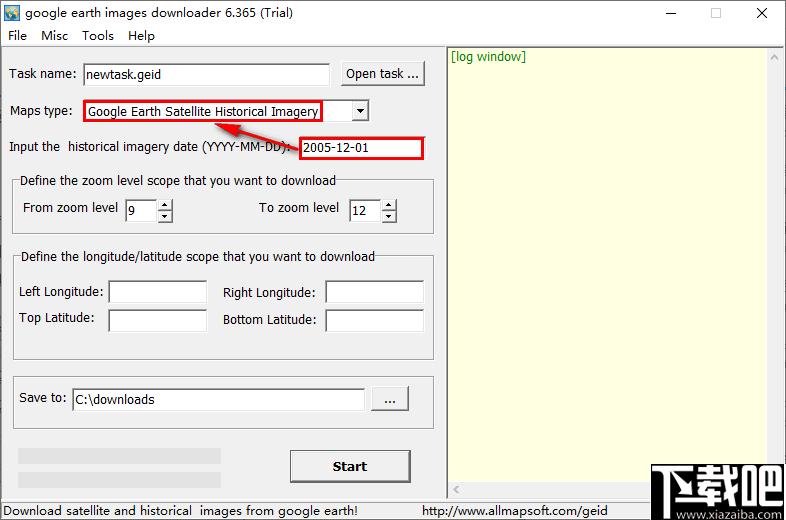Viewport: 786px width, 520px height.
Task: Click the Right Longitude input field
Action: pos(374,292)
